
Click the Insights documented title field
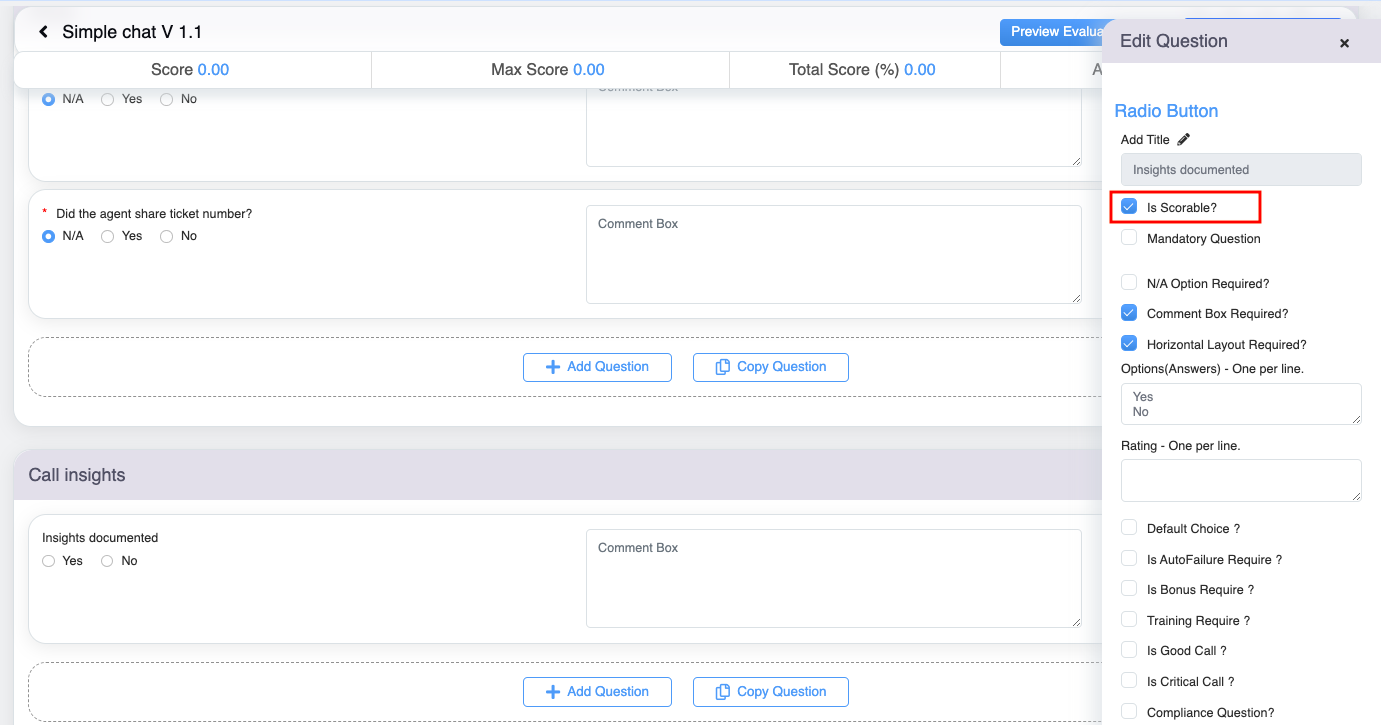pyautogui.click(x=1240, y=170)
